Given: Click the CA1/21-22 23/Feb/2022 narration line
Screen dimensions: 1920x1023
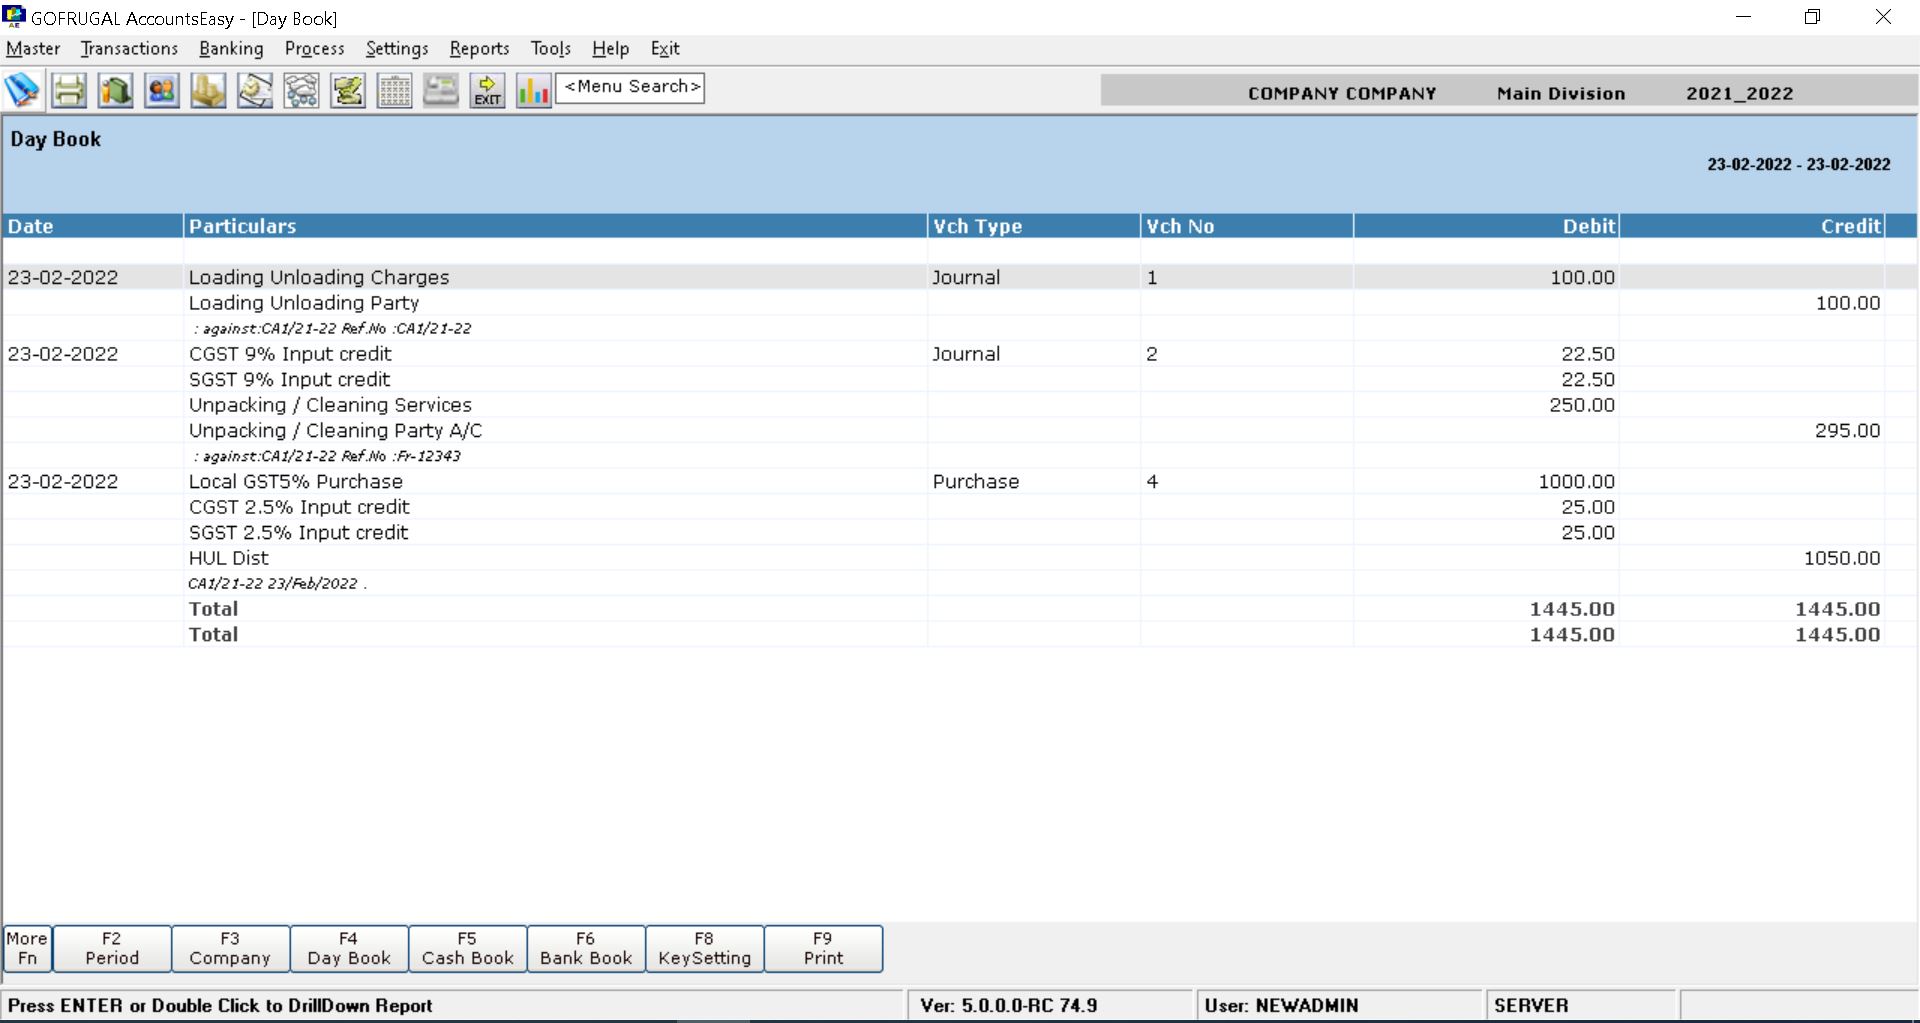Looking at the screenshot, I should tap(277, 584).
